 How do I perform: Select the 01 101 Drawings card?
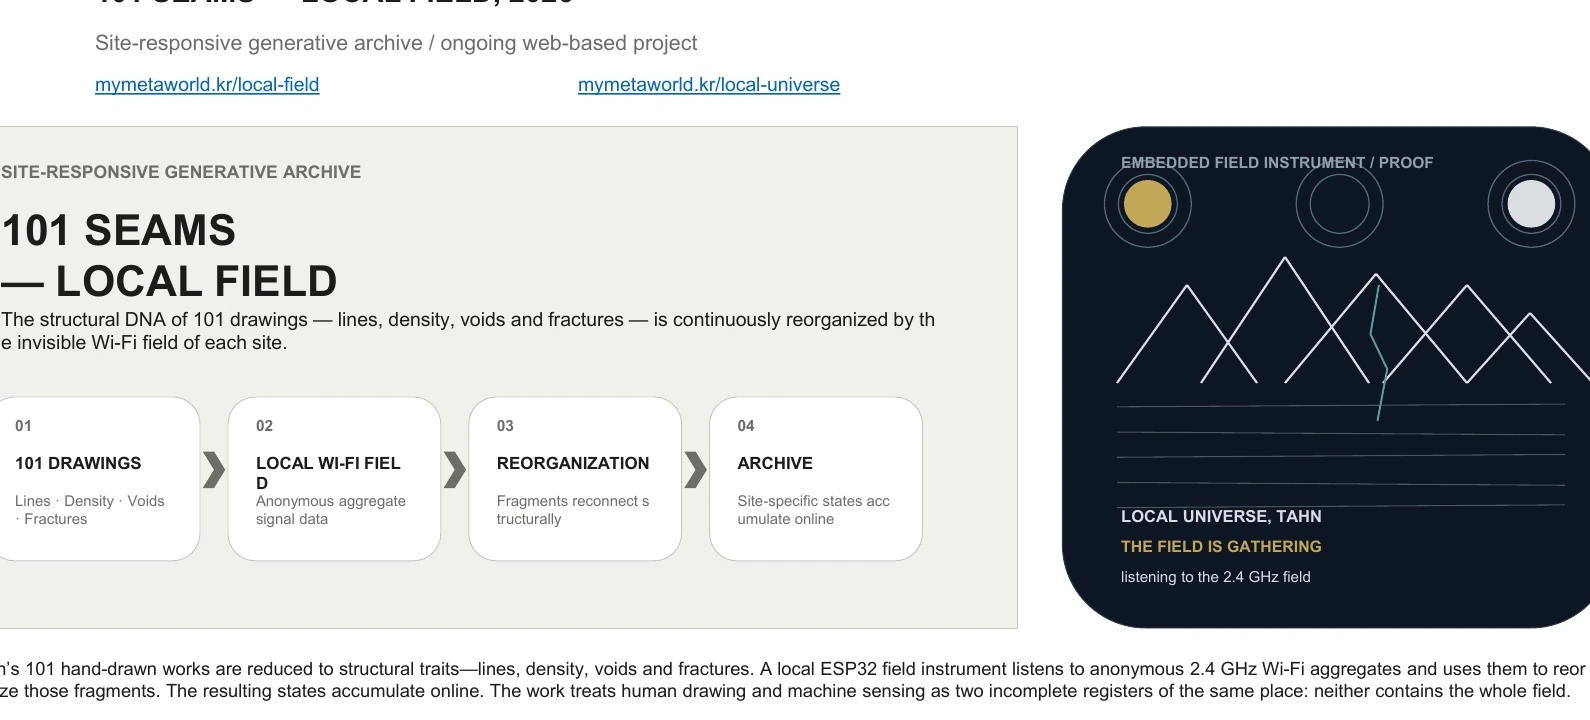click(96, 479)
